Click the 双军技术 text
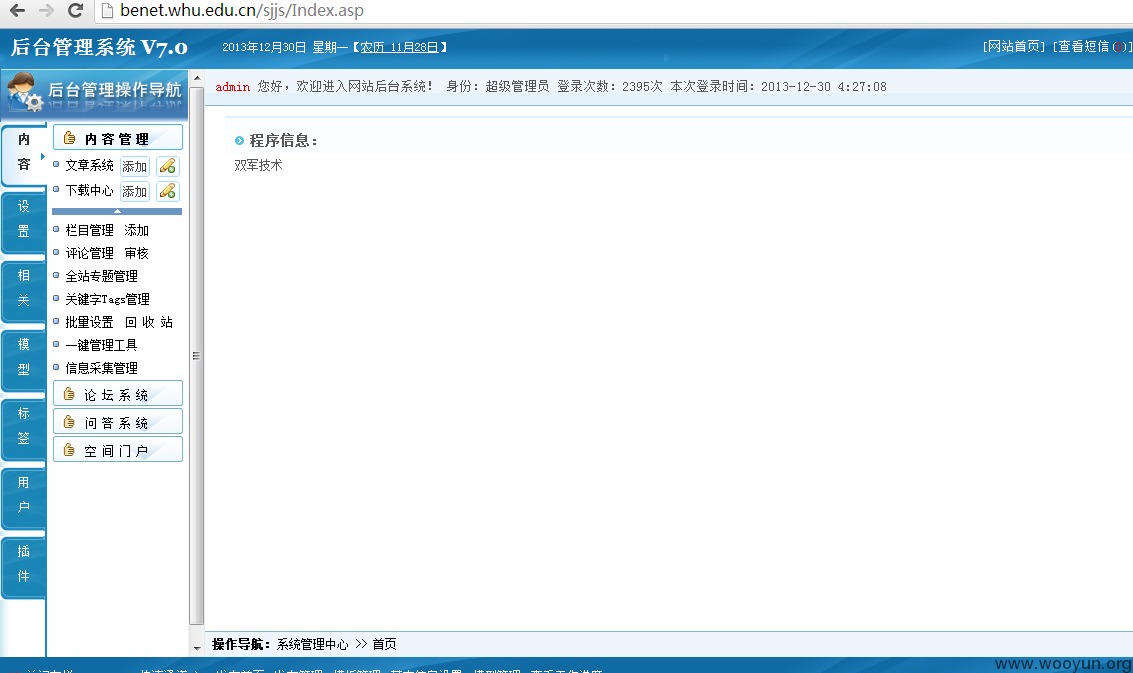The width and height of the screenshot is (1133, 673). pyautogui.click(x=259, y=166)
